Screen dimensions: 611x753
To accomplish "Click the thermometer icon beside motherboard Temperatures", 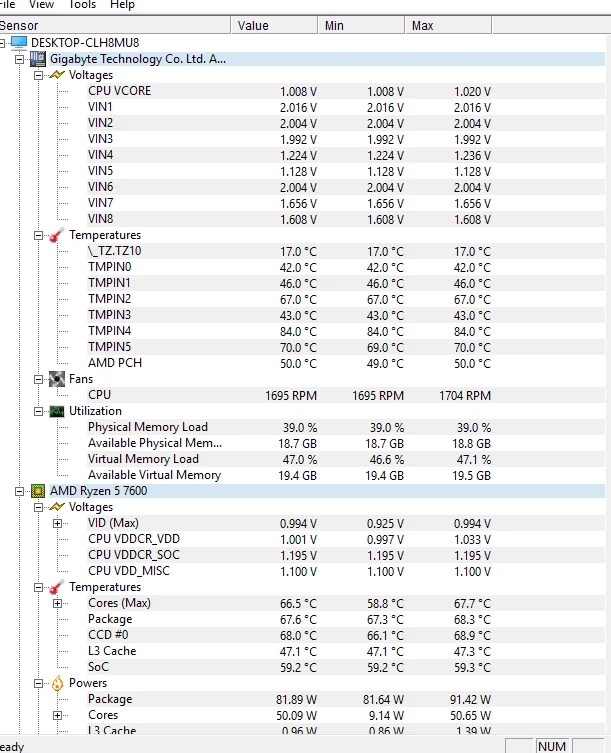I will tap(56, 235).
